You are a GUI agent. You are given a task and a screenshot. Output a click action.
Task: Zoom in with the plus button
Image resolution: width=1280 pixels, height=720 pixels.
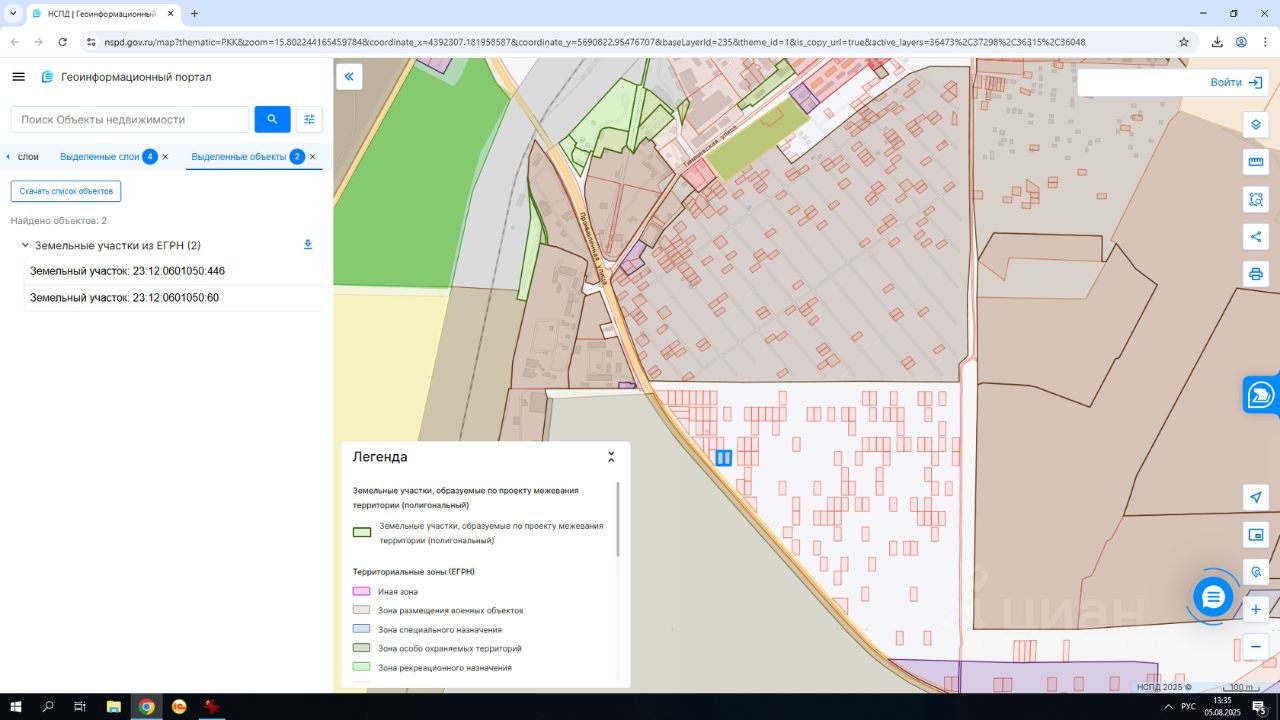(1256, 609)
